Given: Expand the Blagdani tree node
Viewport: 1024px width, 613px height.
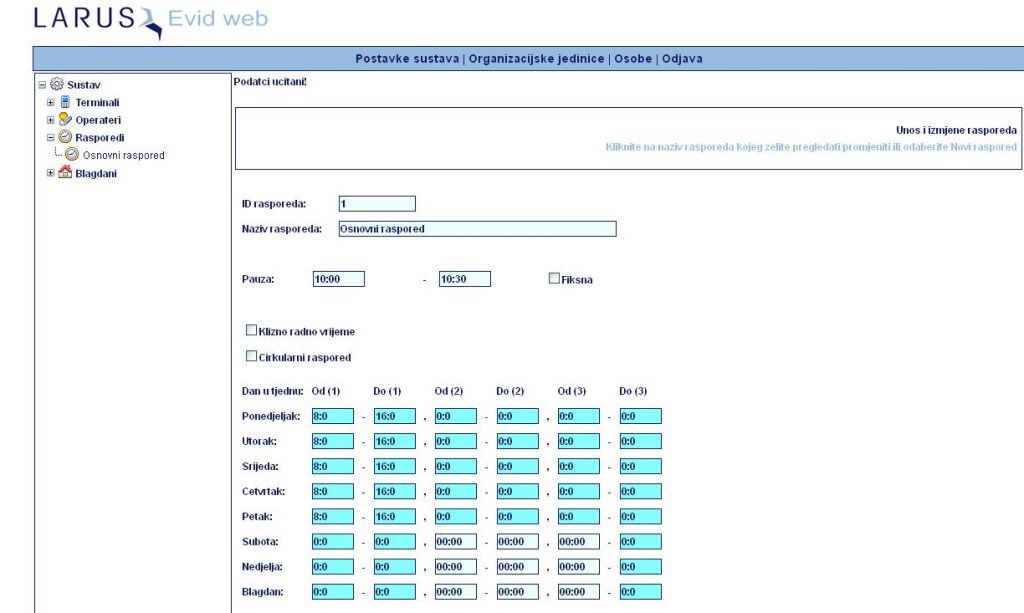Looking at the screenshot, I should (51, 173).
